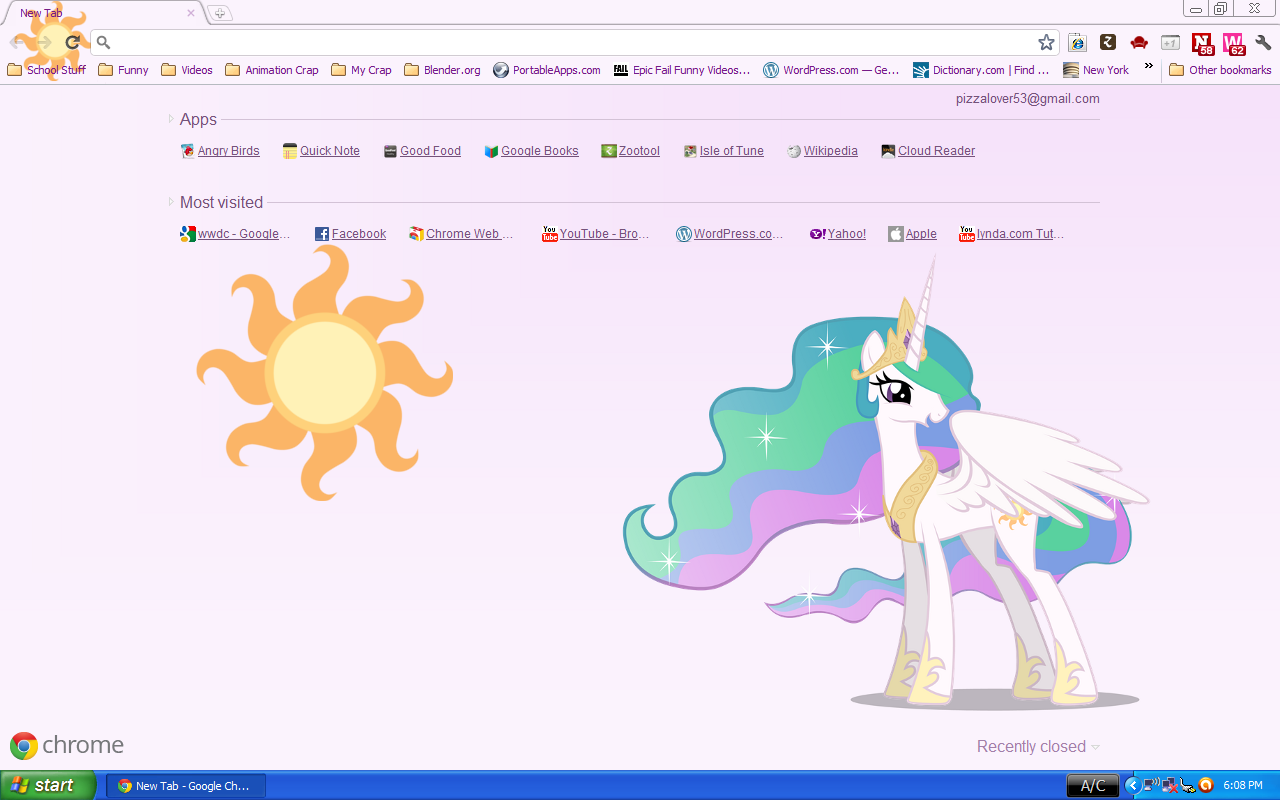Open the Facebook most visited link
The image size is (1280, 800).
tap(350, 234)
